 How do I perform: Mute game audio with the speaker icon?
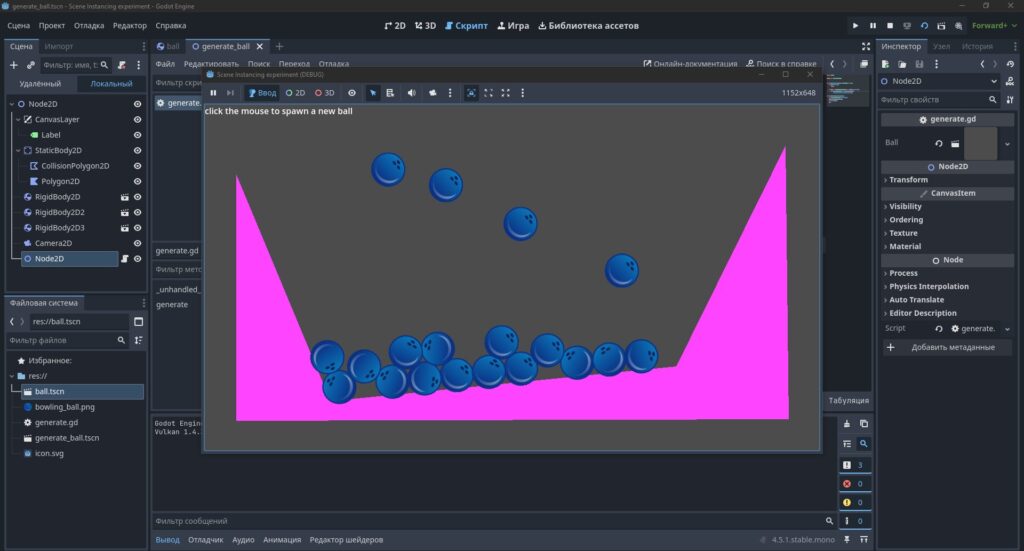click(x=411, y=93)
